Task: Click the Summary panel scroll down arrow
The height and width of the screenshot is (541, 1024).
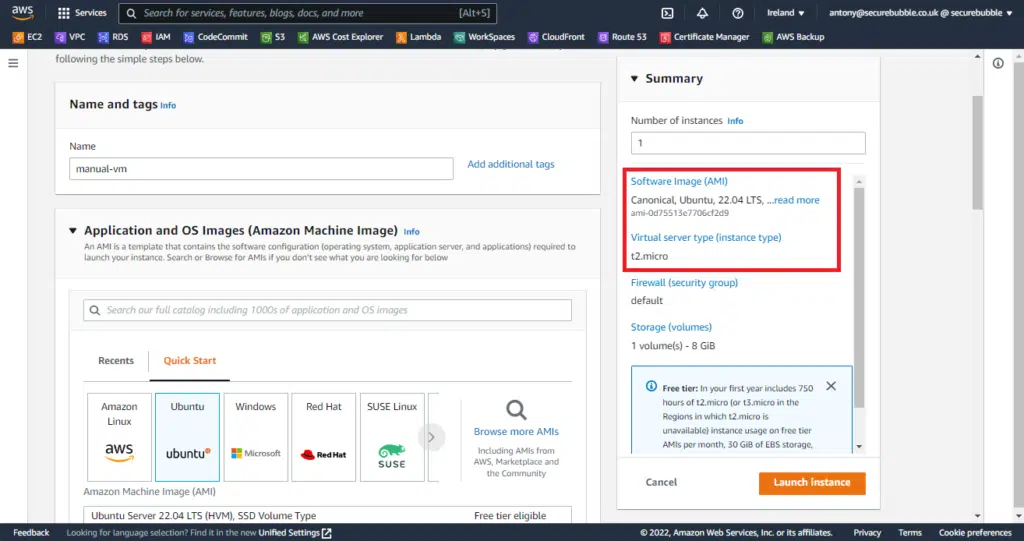Action: 859,447
